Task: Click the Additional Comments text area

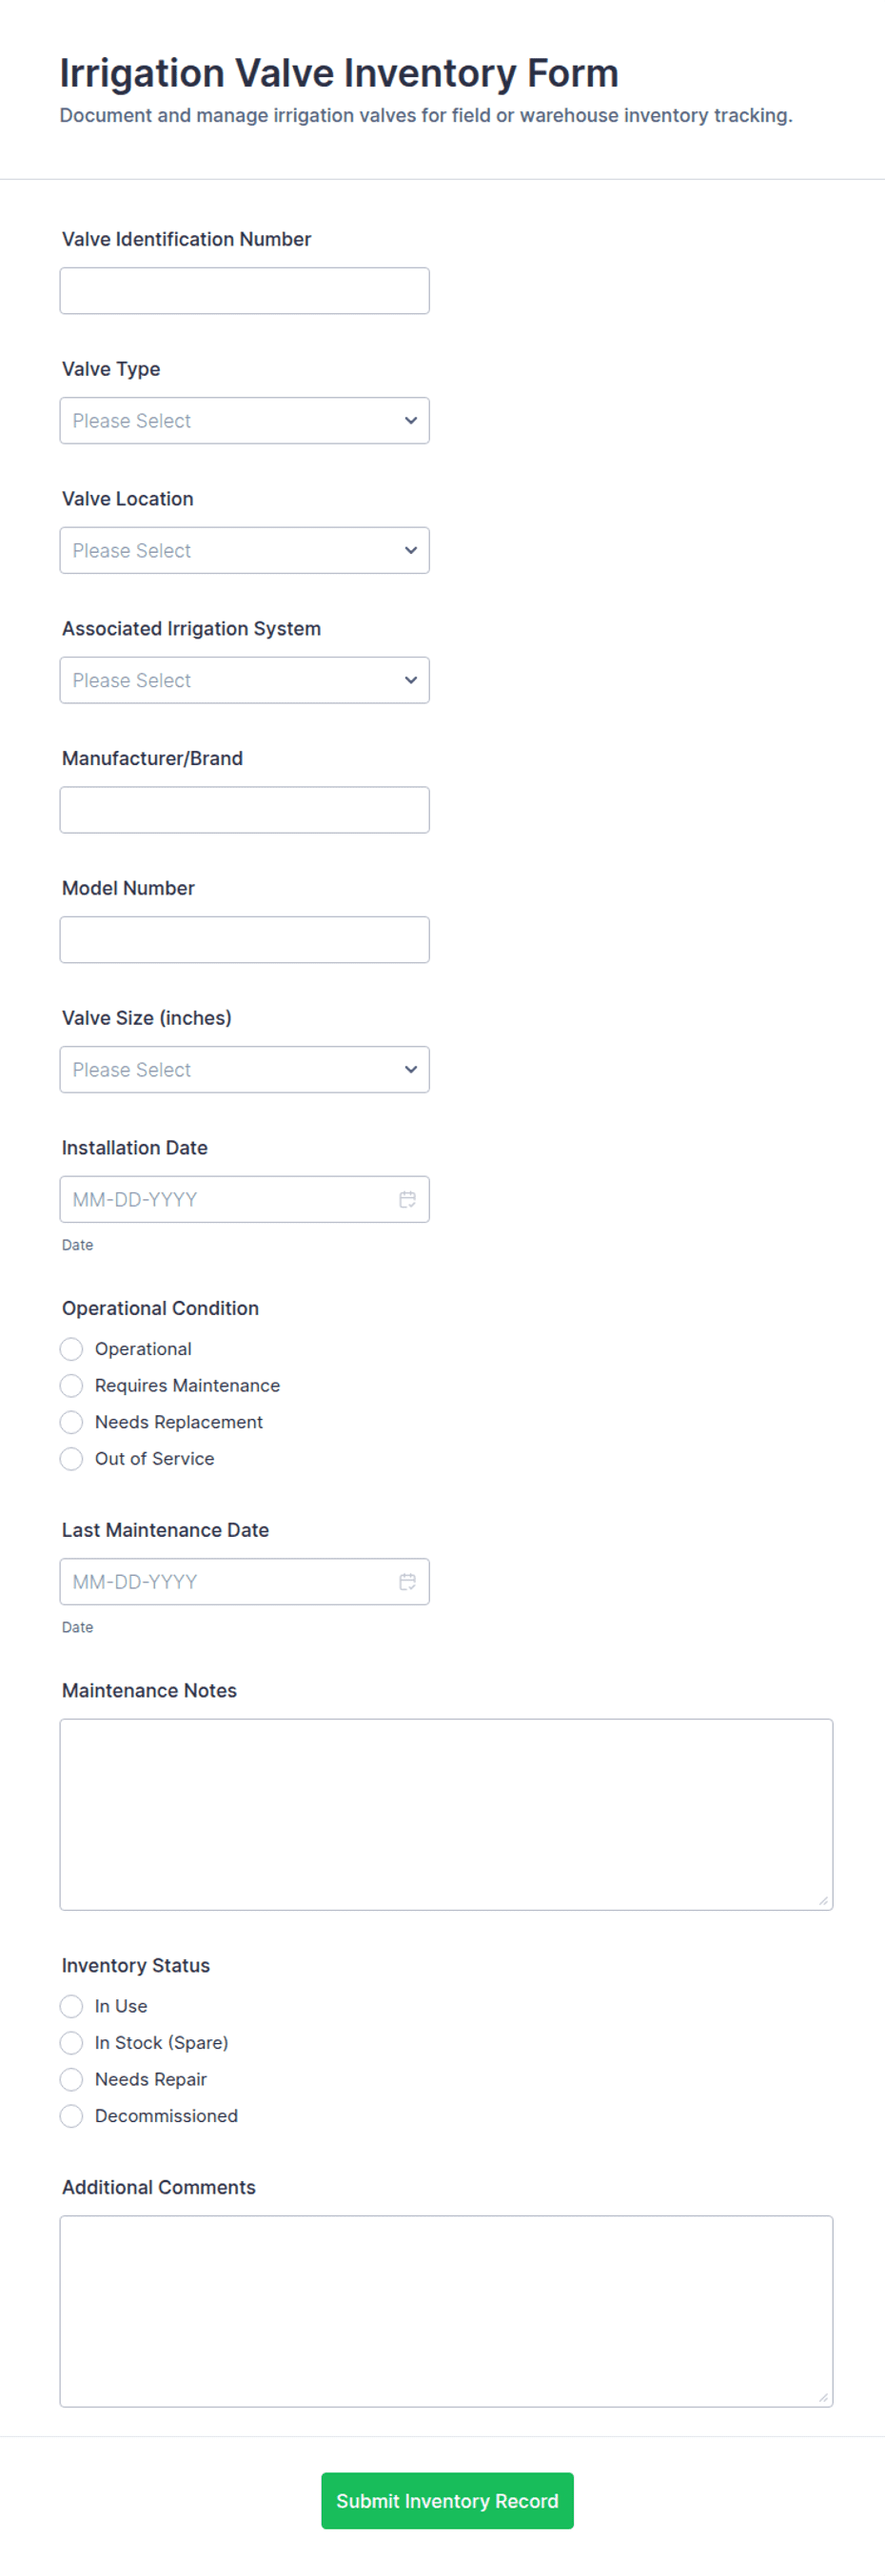Action: 446,2310
